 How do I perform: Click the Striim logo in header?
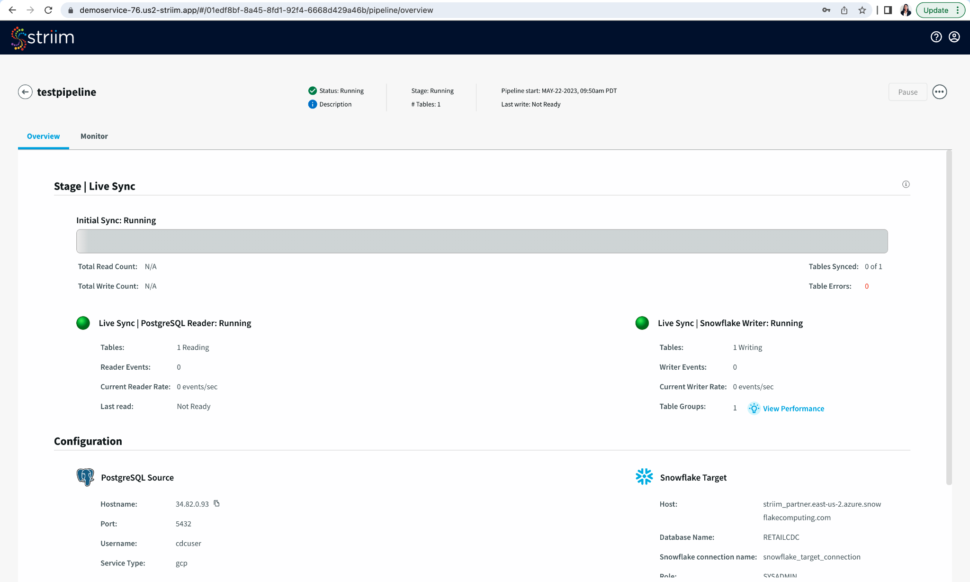point(42,38)
